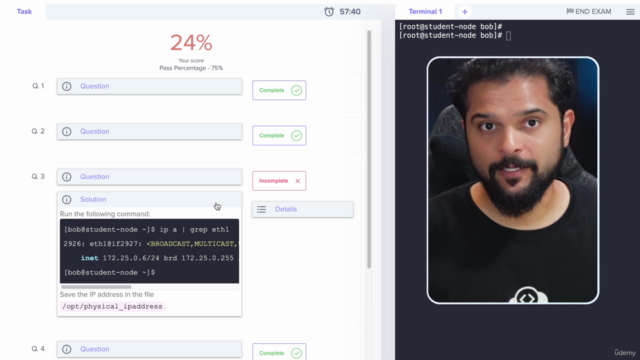Click the 57:40 timer value
The width and height of the screenshot is (640, 360).
point(350,11)
